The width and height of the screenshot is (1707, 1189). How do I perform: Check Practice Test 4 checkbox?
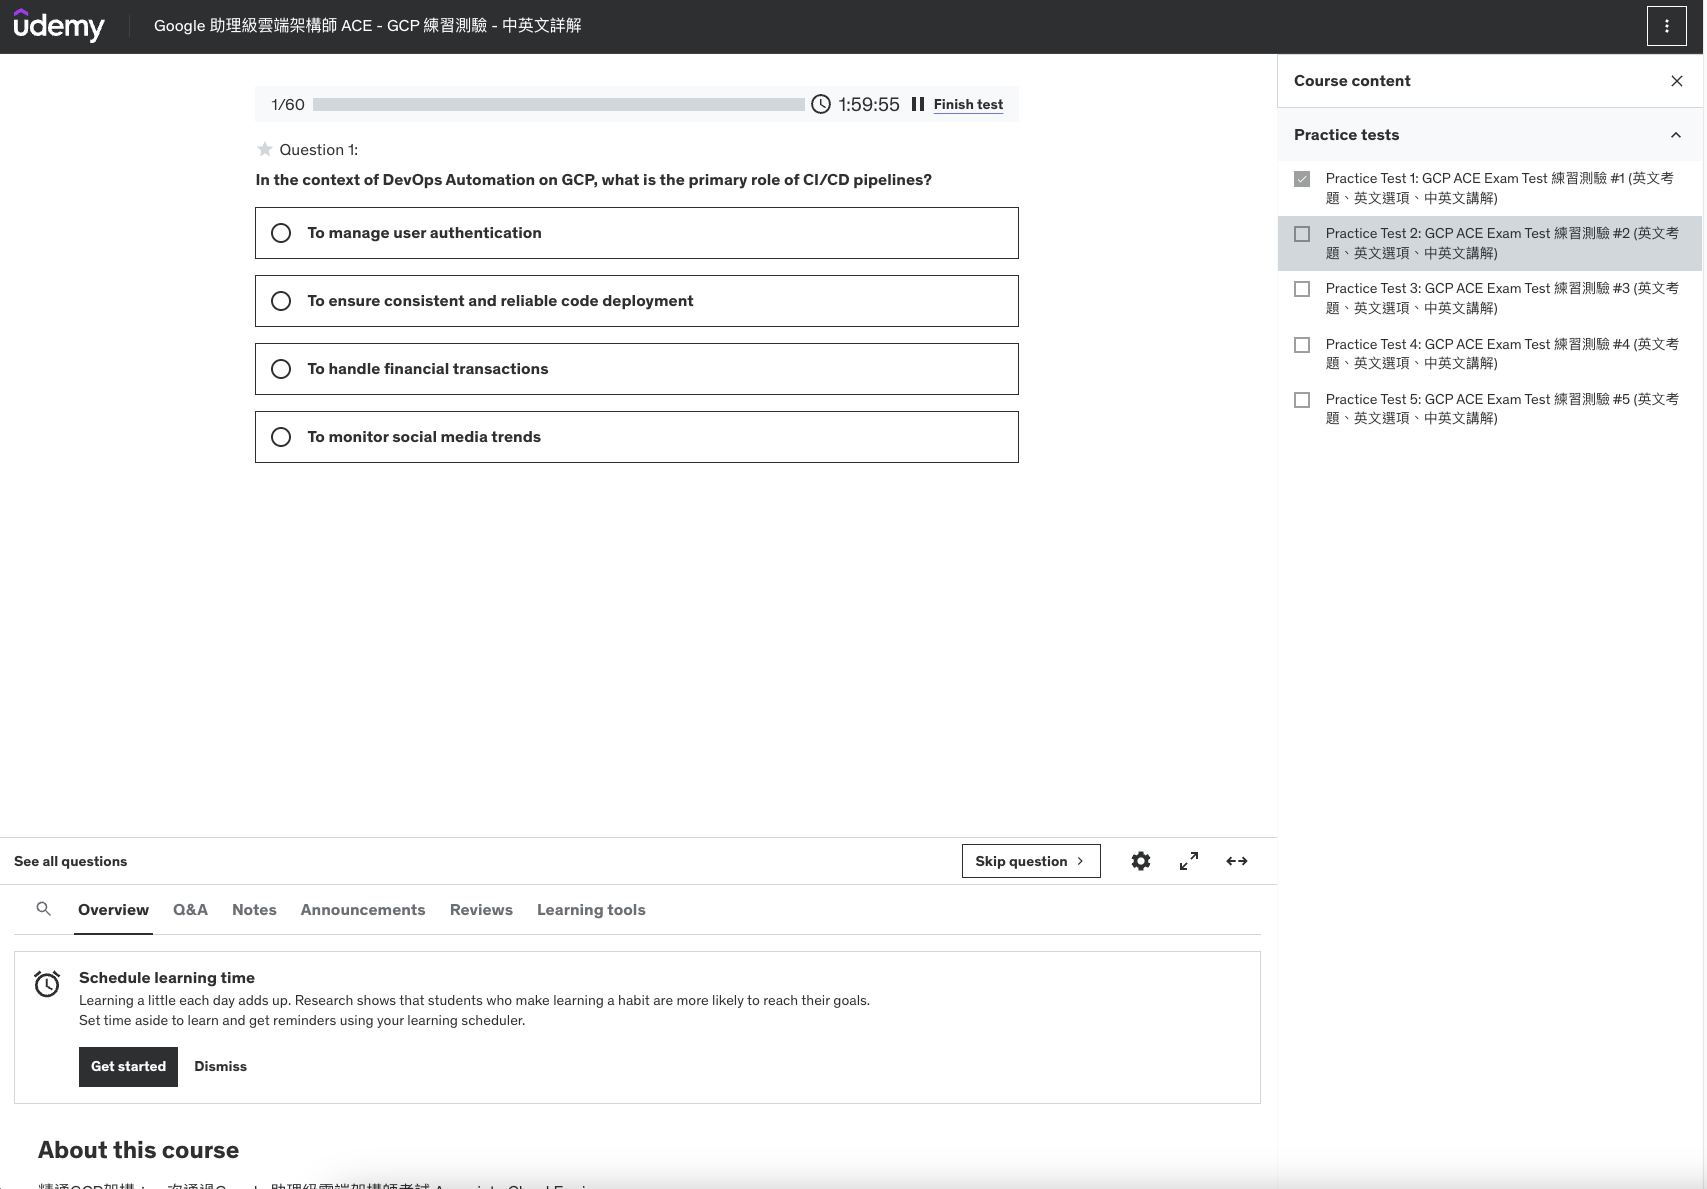pos(1302,345)
